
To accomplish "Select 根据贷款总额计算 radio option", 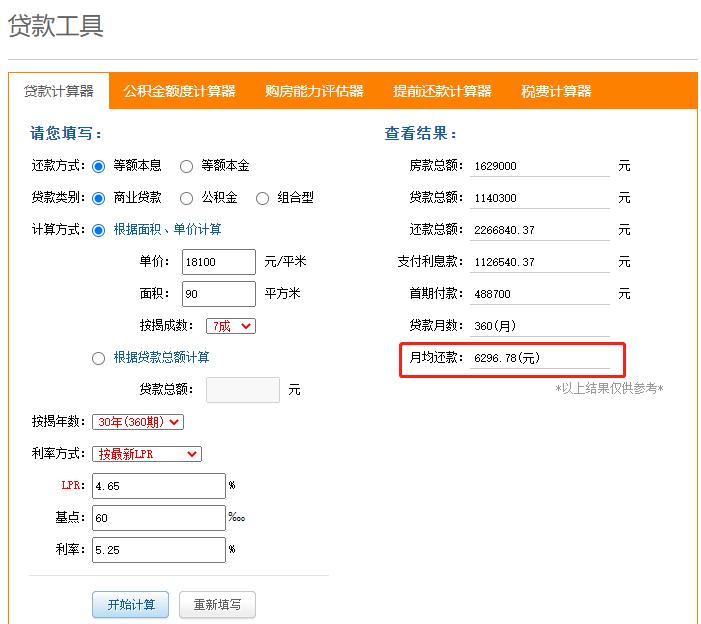I will (98, 358).
